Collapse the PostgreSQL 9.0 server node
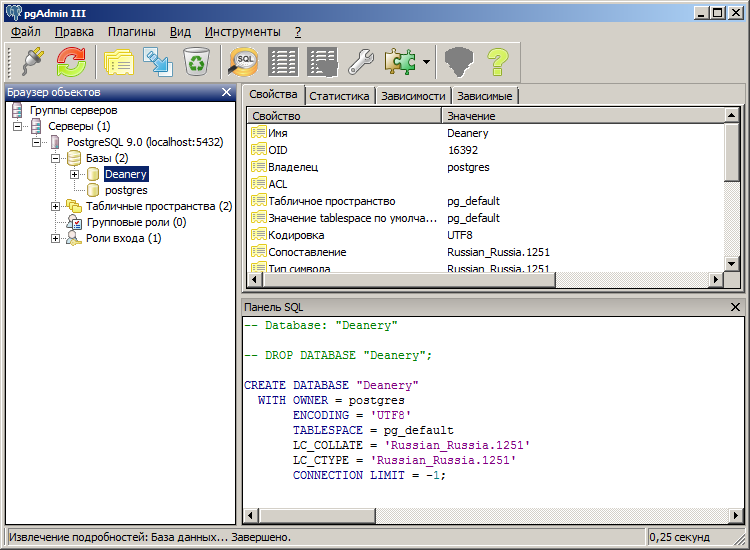 point(36,143)
